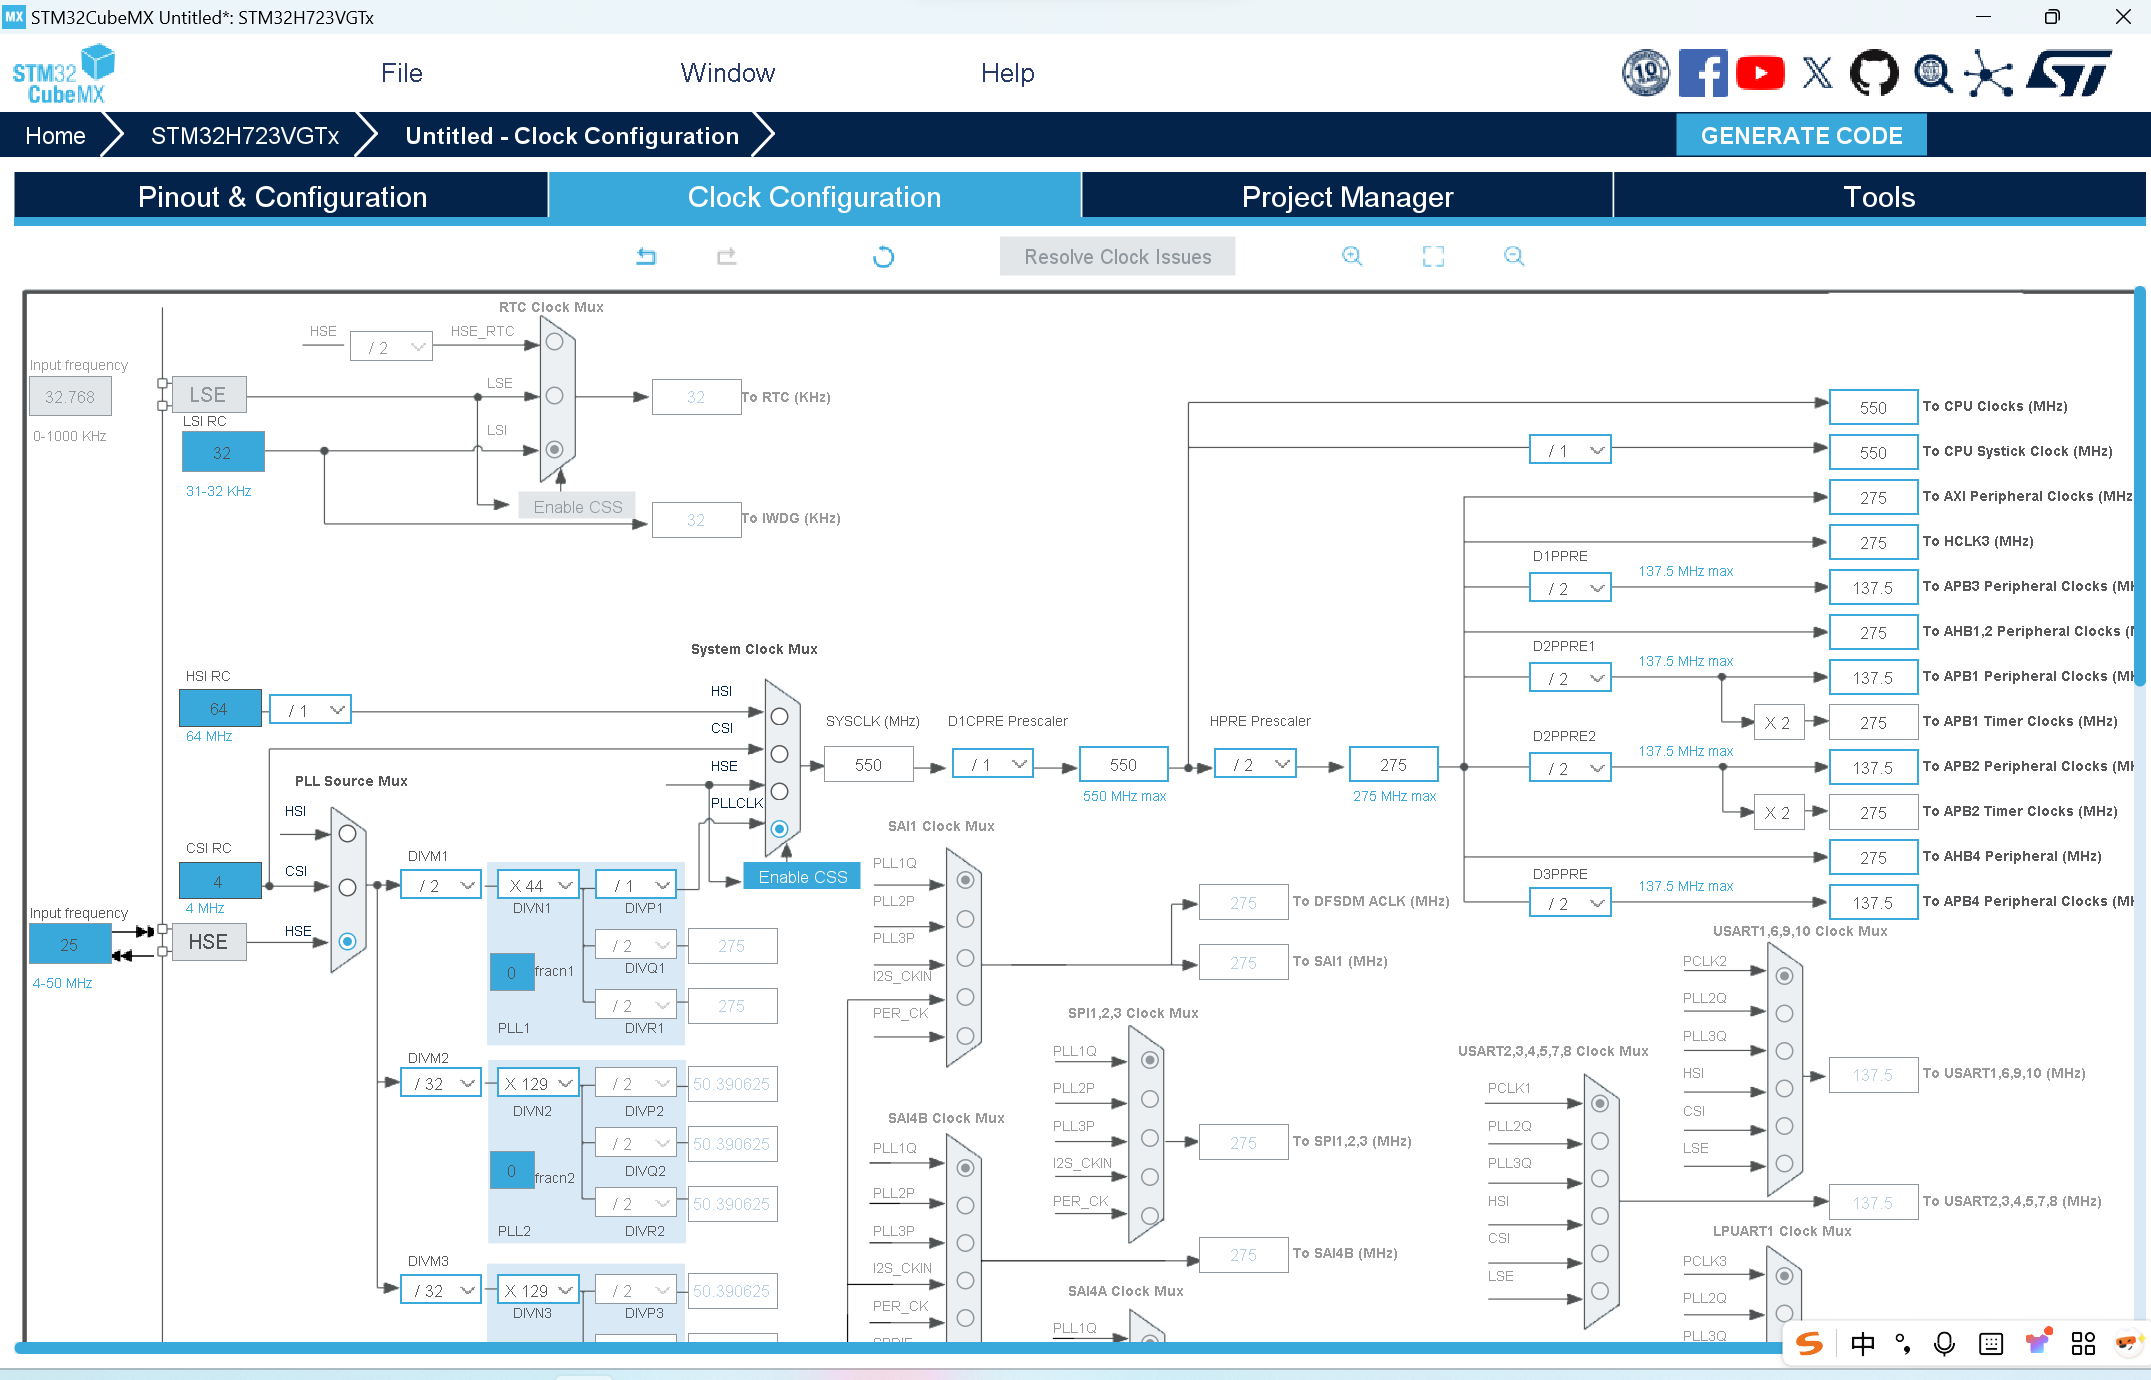Open the GitHub icon link
This screenshot has height=1380, width=2151.
[1873, 73]
